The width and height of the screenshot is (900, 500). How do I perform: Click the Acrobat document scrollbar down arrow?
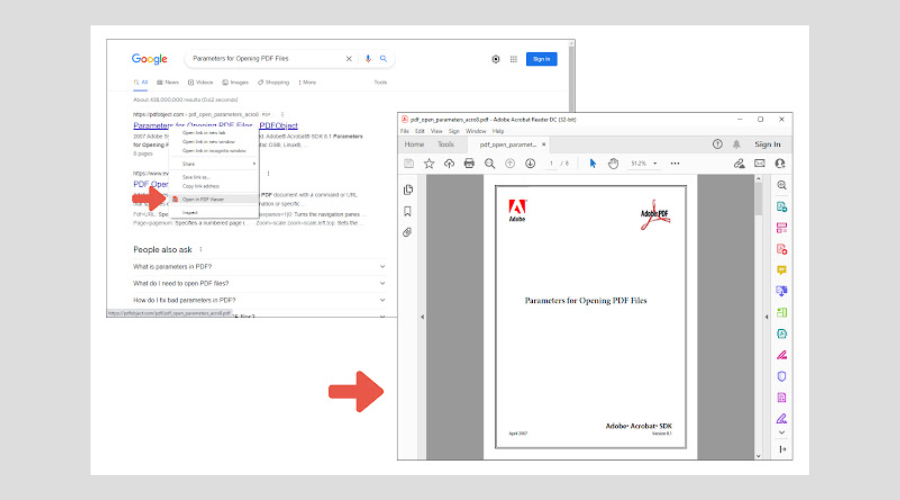pos(758,456)
